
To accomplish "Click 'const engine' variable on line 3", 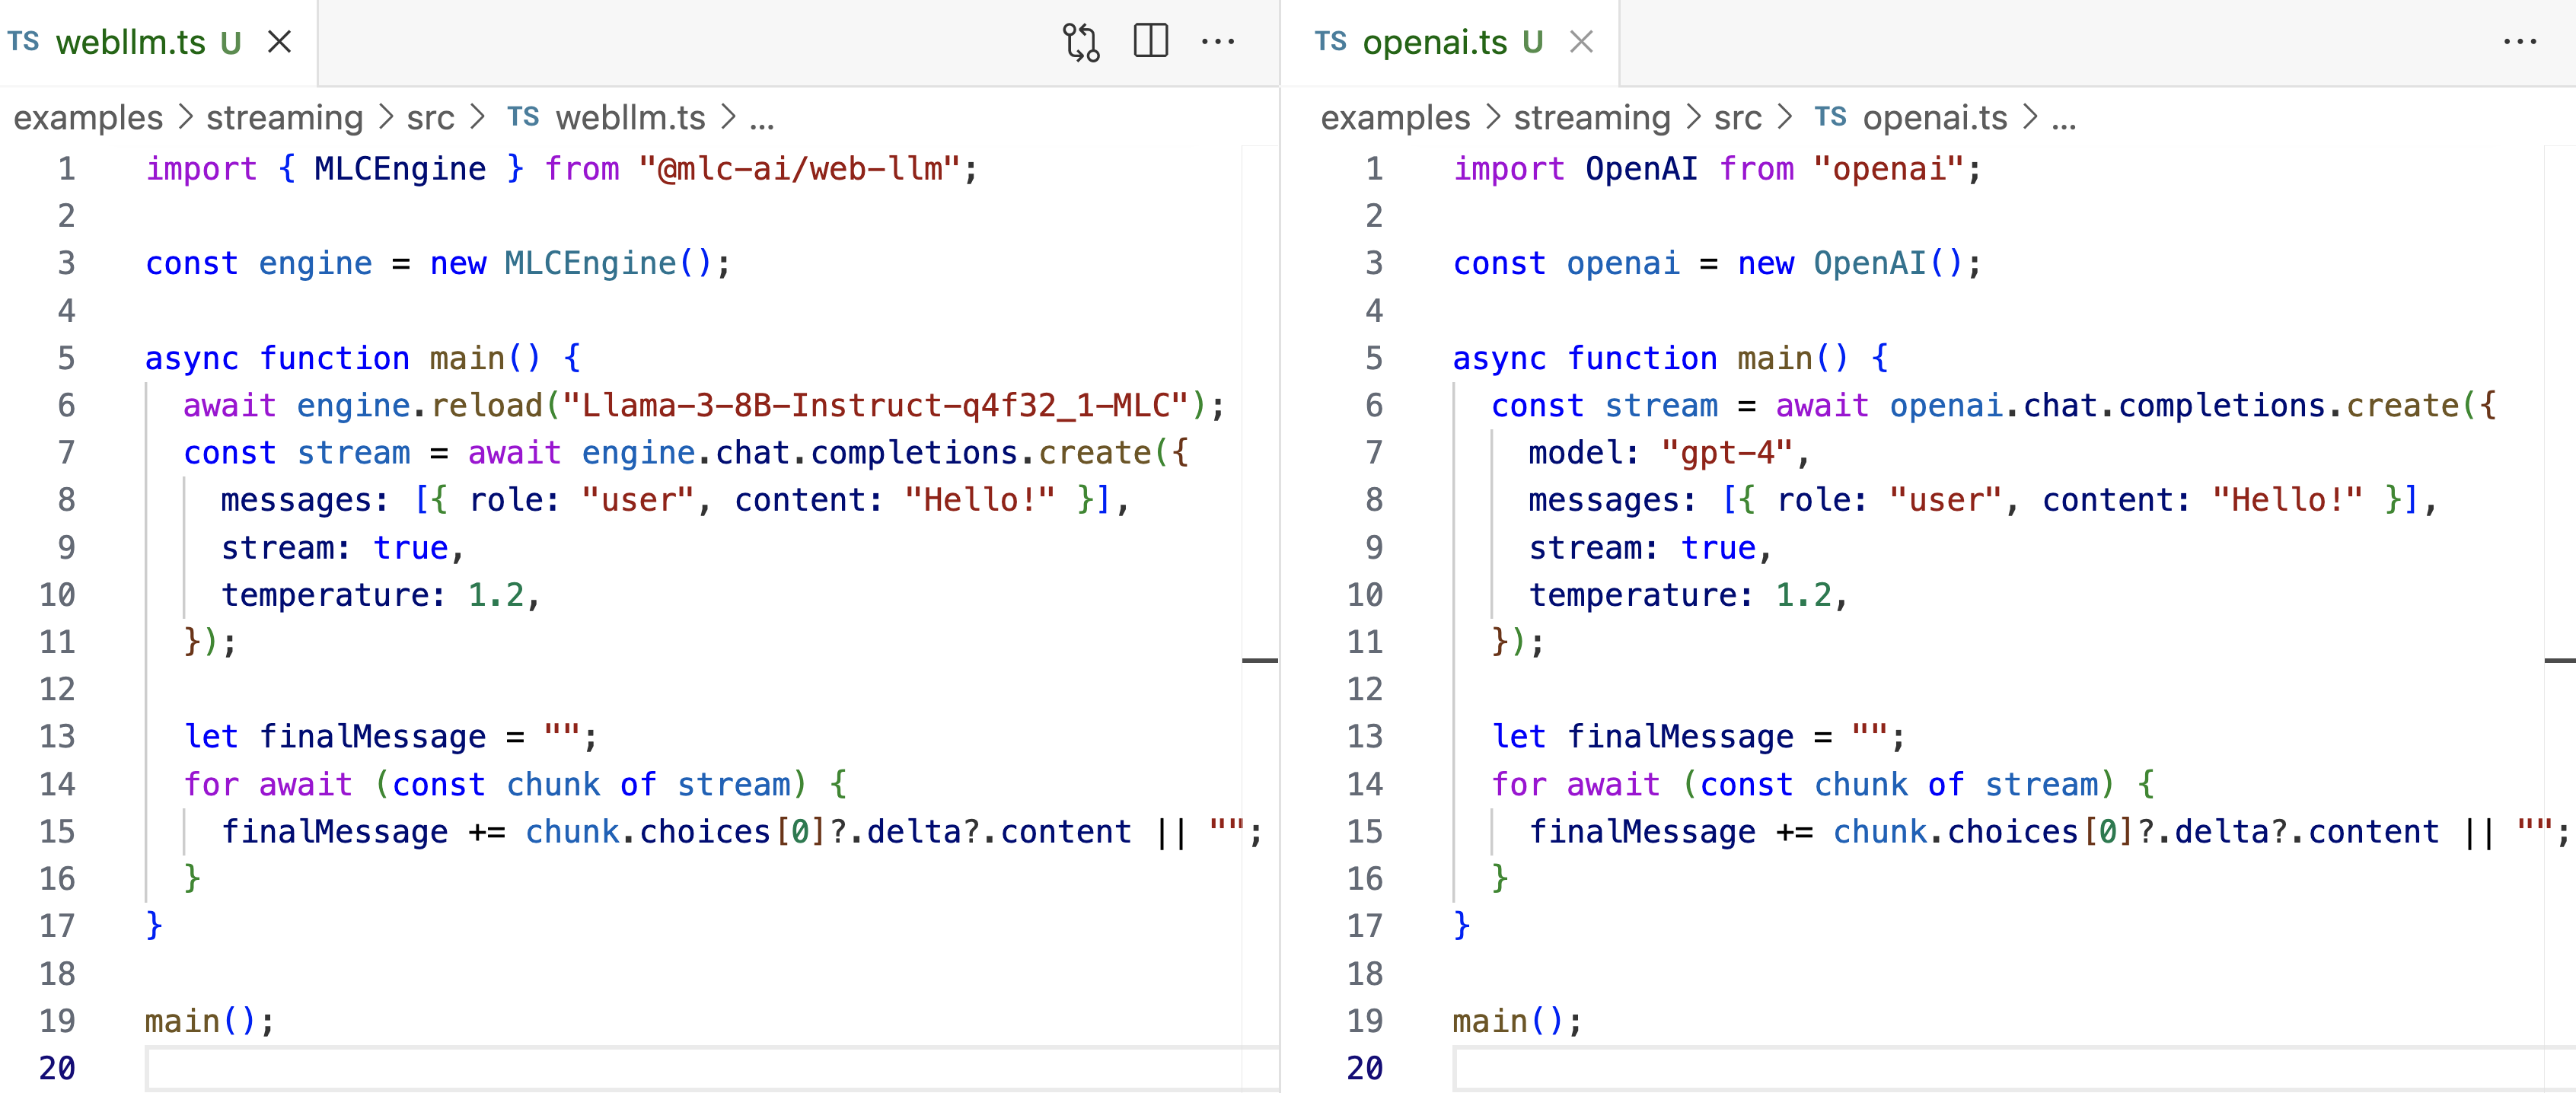I will 258,264.
